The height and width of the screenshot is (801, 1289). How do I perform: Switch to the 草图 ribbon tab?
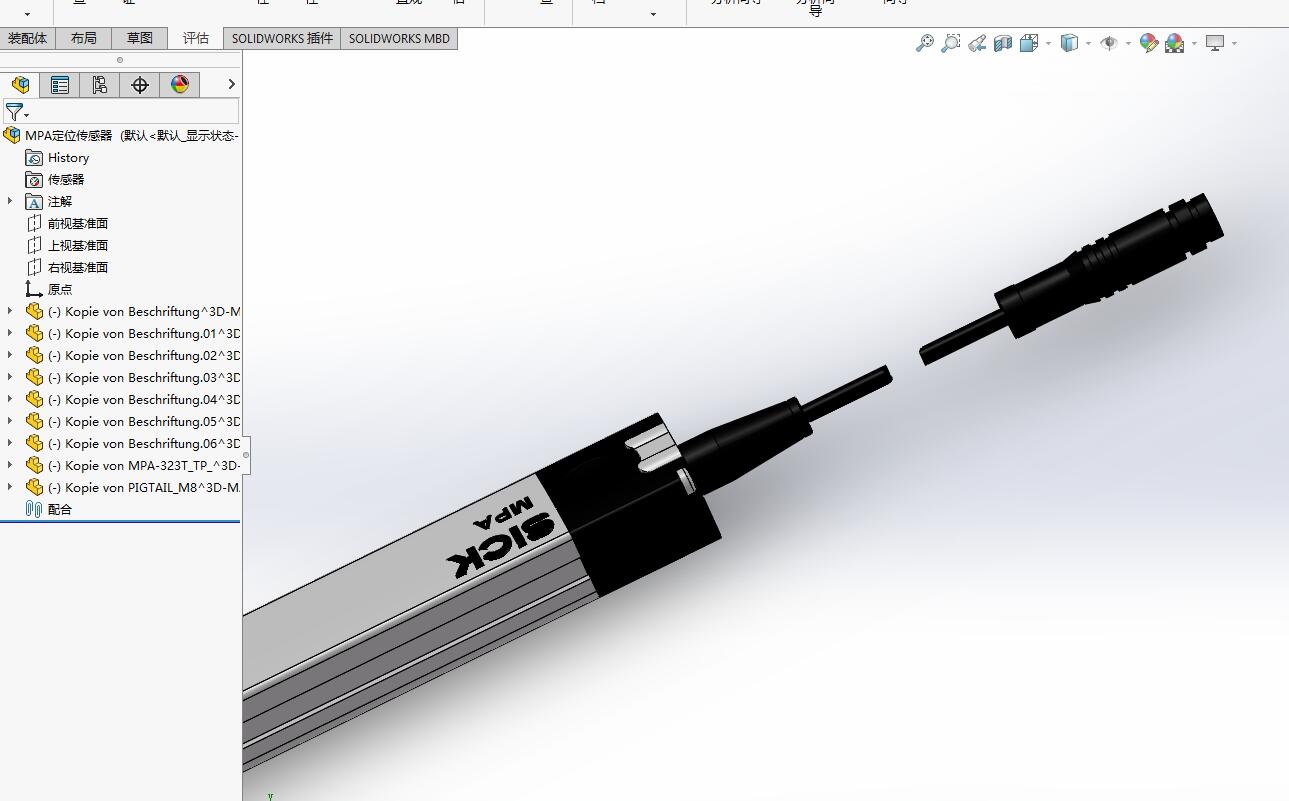(140, 38)
